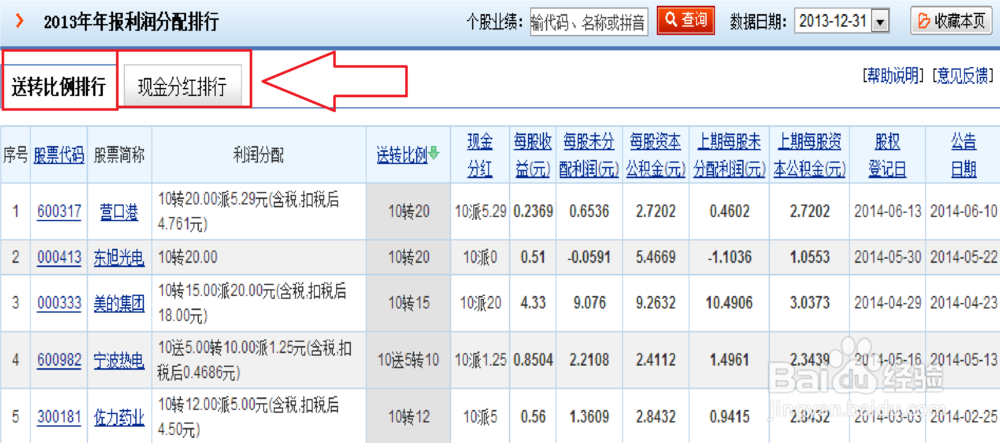The image size is (1000, 443).
Task: Click the stock code or name search field
Action: [x=589, y=22]
